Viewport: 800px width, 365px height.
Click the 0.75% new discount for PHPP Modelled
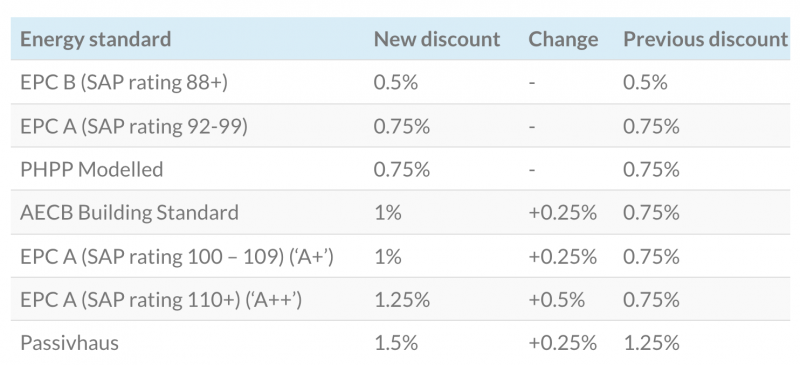pyautogui.click(x=402, y=169)
